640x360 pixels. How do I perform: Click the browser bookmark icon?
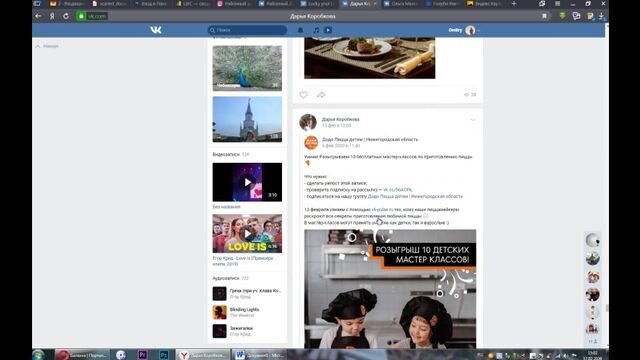[x=544, y=16]
